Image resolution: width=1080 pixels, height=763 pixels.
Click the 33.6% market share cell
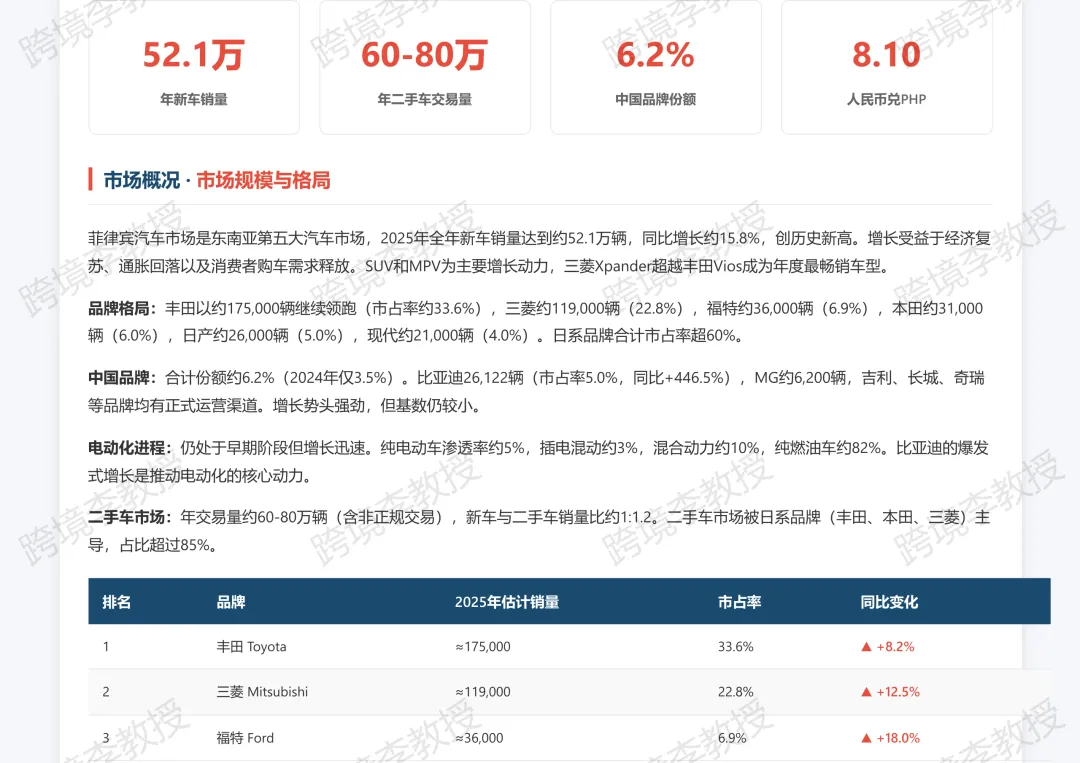pyautogui.click(x=736, y=647)
